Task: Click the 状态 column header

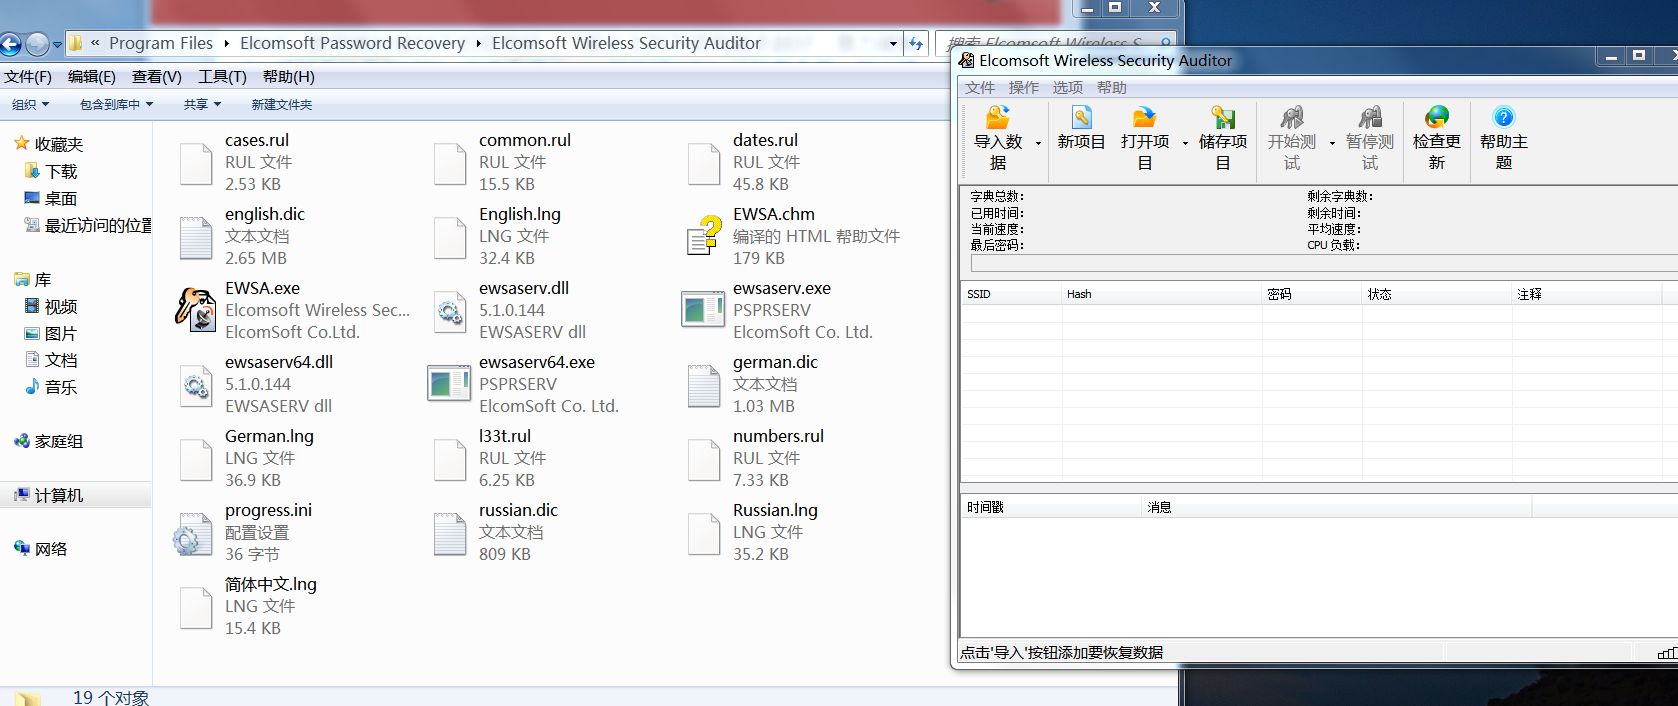Action: point(1437,294)
